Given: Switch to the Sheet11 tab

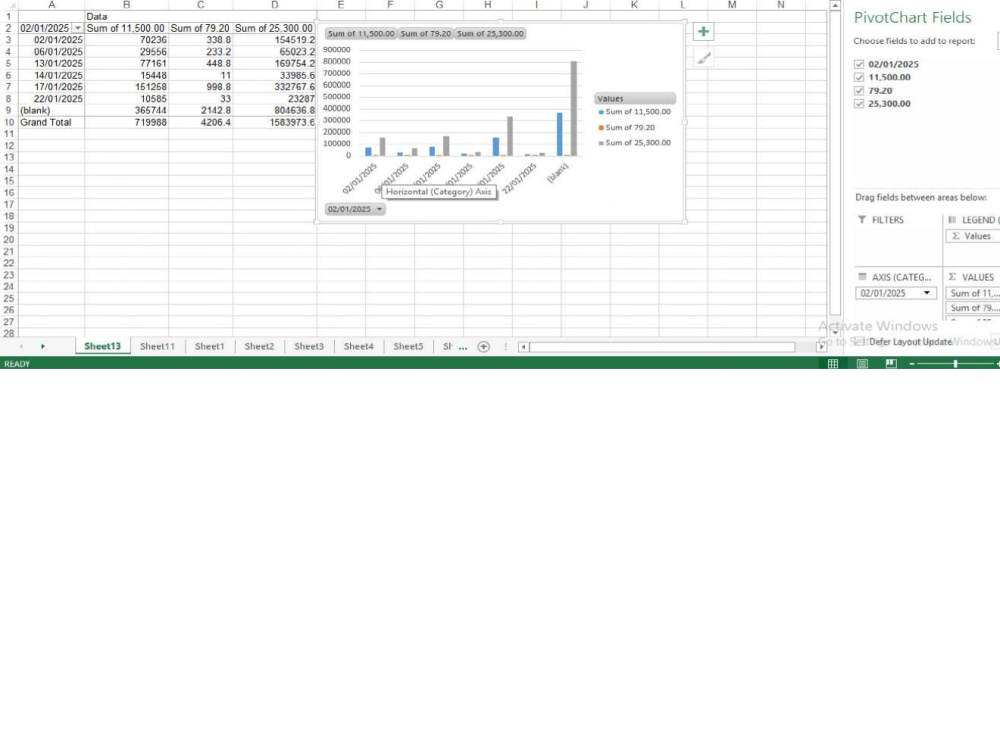Looking at the screenshot, I should [157, 346].
